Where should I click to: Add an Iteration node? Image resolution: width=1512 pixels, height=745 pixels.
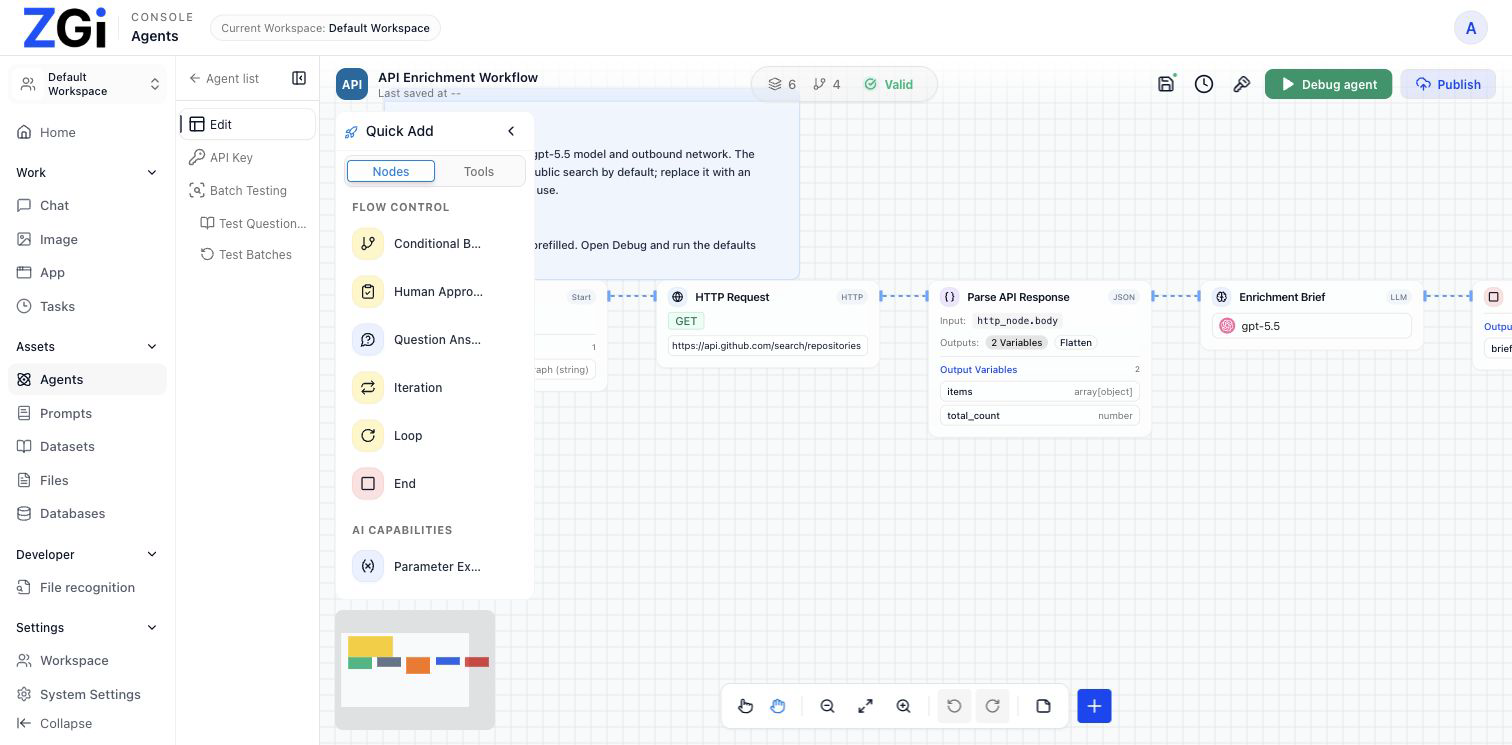tap(435, 388)
